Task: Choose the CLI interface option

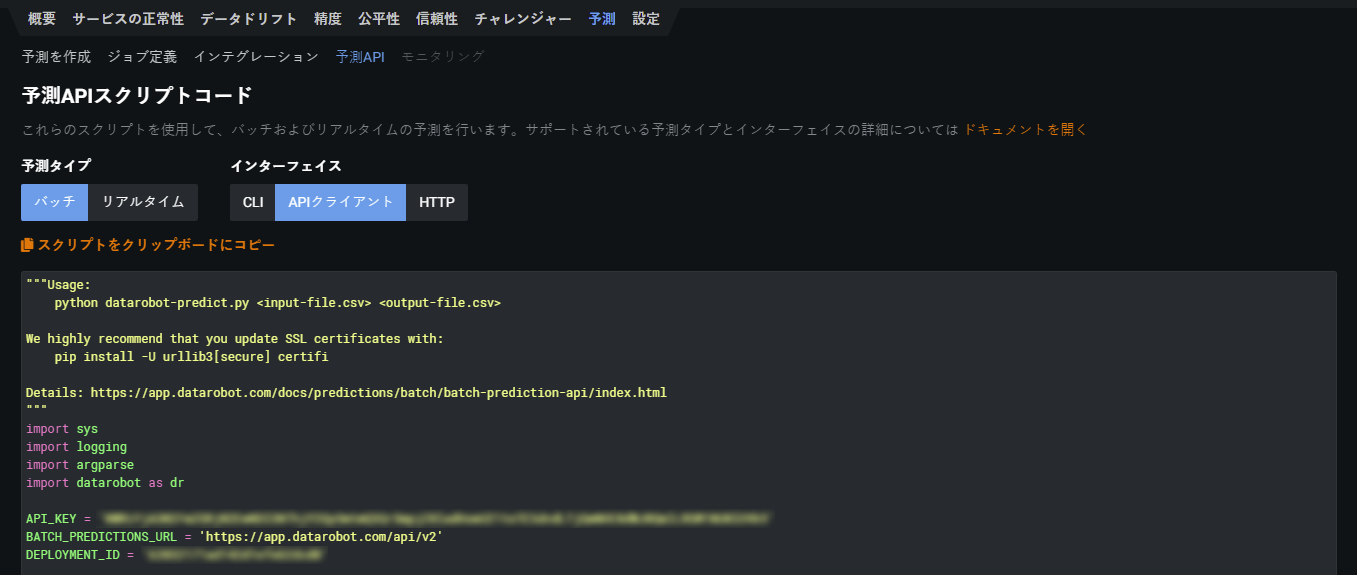Action: tap(253, 202)
